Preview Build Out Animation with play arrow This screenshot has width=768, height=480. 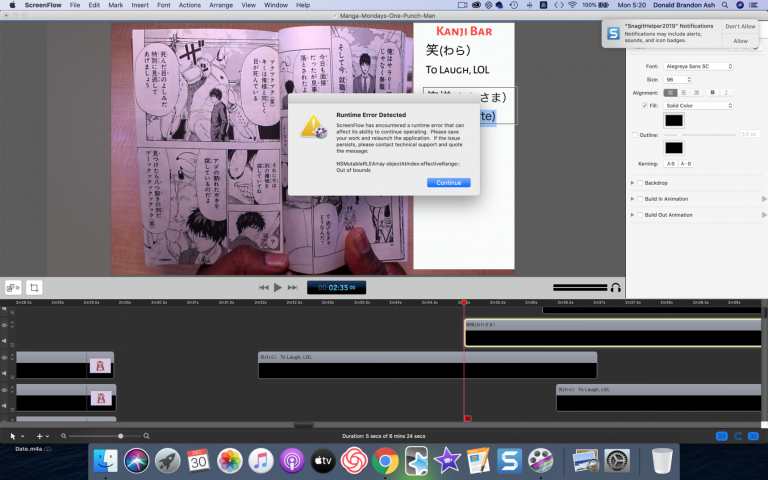coord(764,215)
